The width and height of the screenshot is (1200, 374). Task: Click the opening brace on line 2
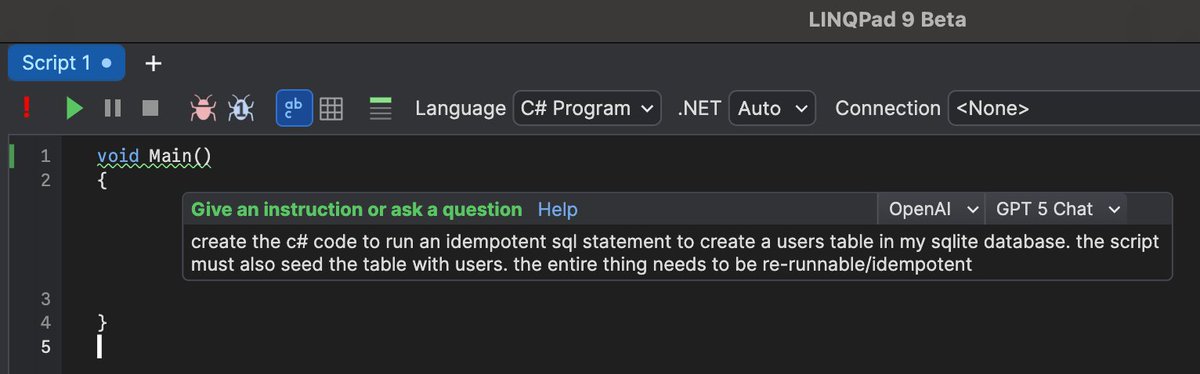102,182
